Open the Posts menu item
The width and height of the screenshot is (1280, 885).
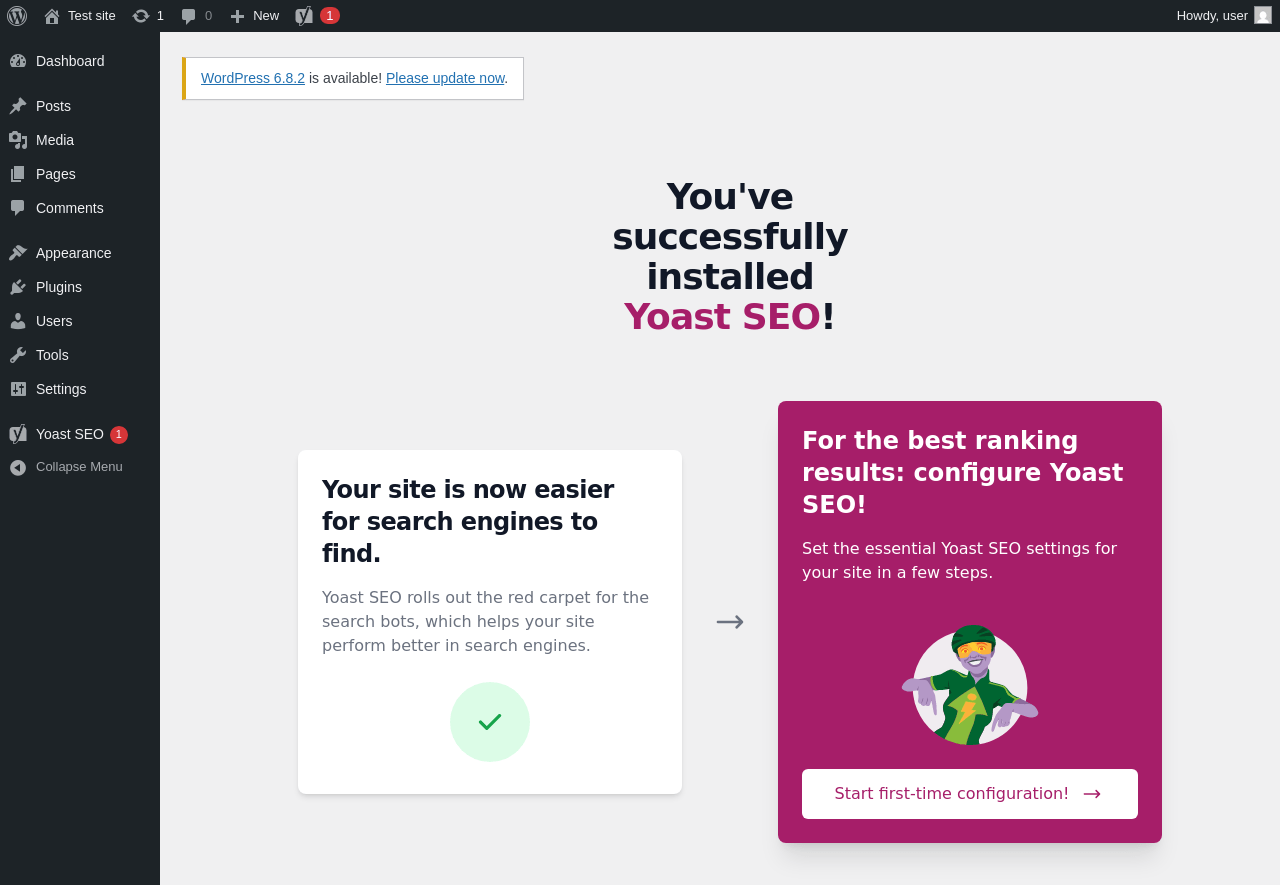point(80,106)
